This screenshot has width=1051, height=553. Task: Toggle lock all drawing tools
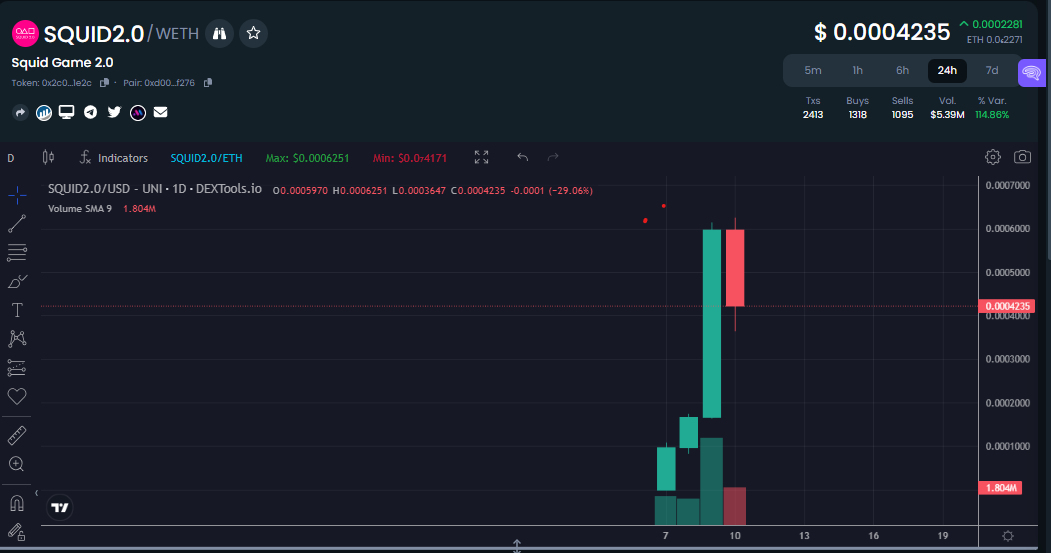pyautogui.click(x=17, y=532)
